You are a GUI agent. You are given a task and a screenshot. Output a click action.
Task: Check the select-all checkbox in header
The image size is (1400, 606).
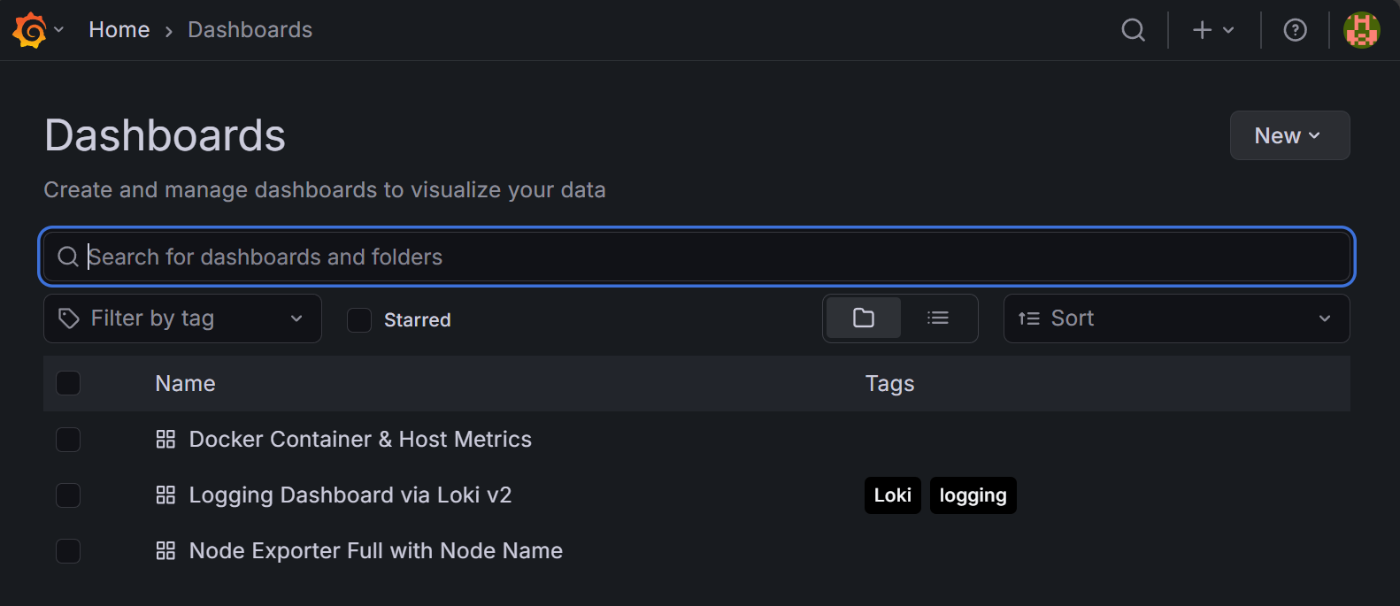pos(68,383)
